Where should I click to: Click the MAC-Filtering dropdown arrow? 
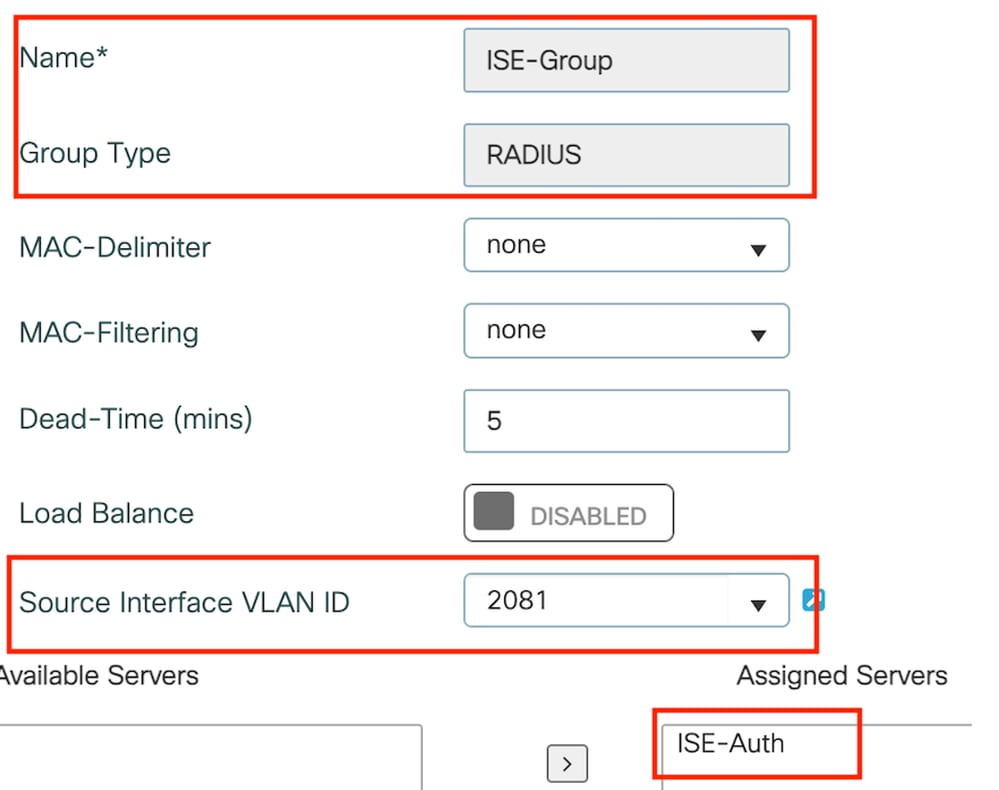click(758, 335)
